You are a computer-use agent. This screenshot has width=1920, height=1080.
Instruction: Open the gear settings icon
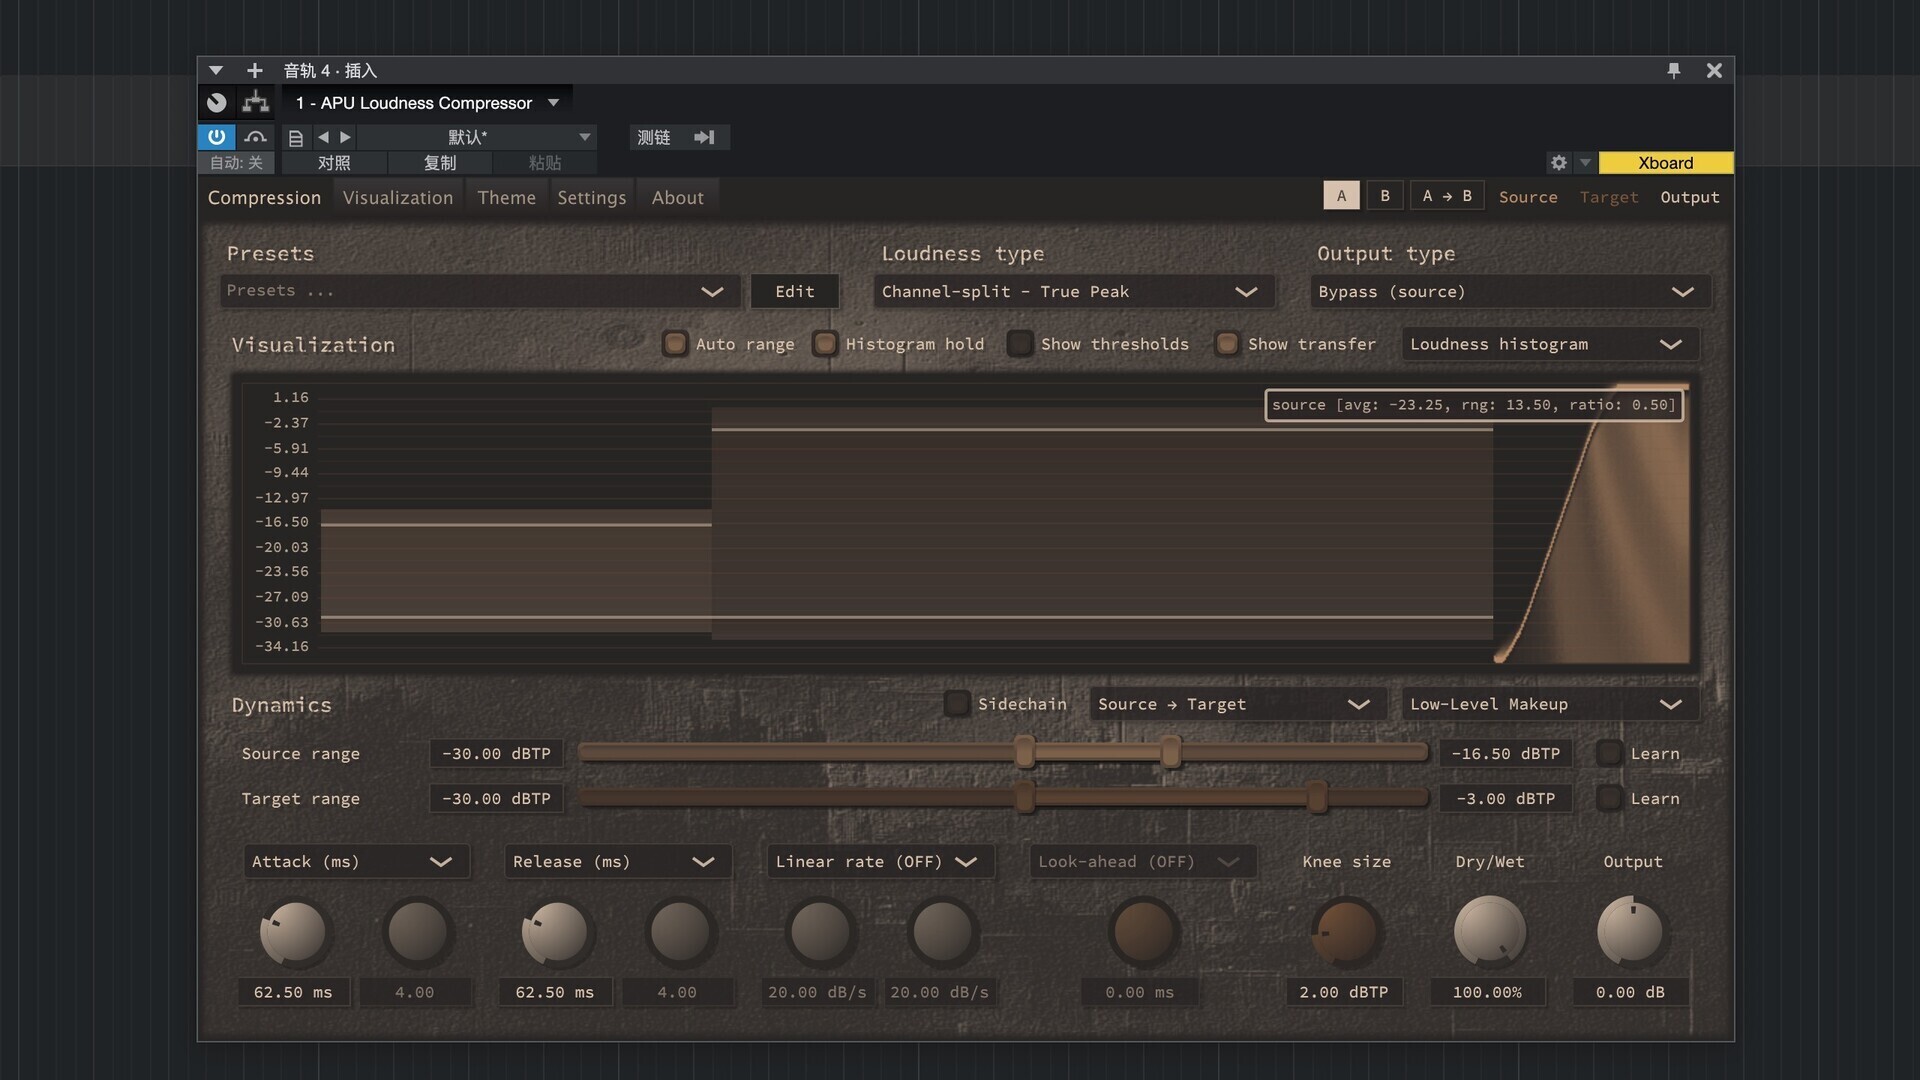click(1558, 162)
